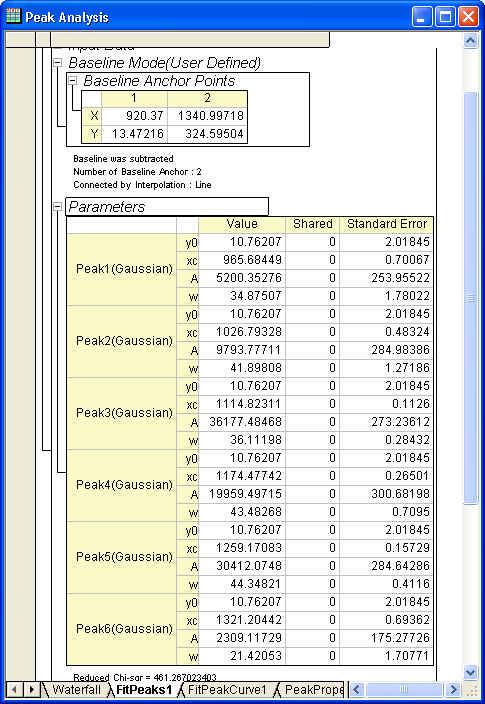Select the Peak4(Gaussian) row label
485x704 pixels.
point(124,485)
